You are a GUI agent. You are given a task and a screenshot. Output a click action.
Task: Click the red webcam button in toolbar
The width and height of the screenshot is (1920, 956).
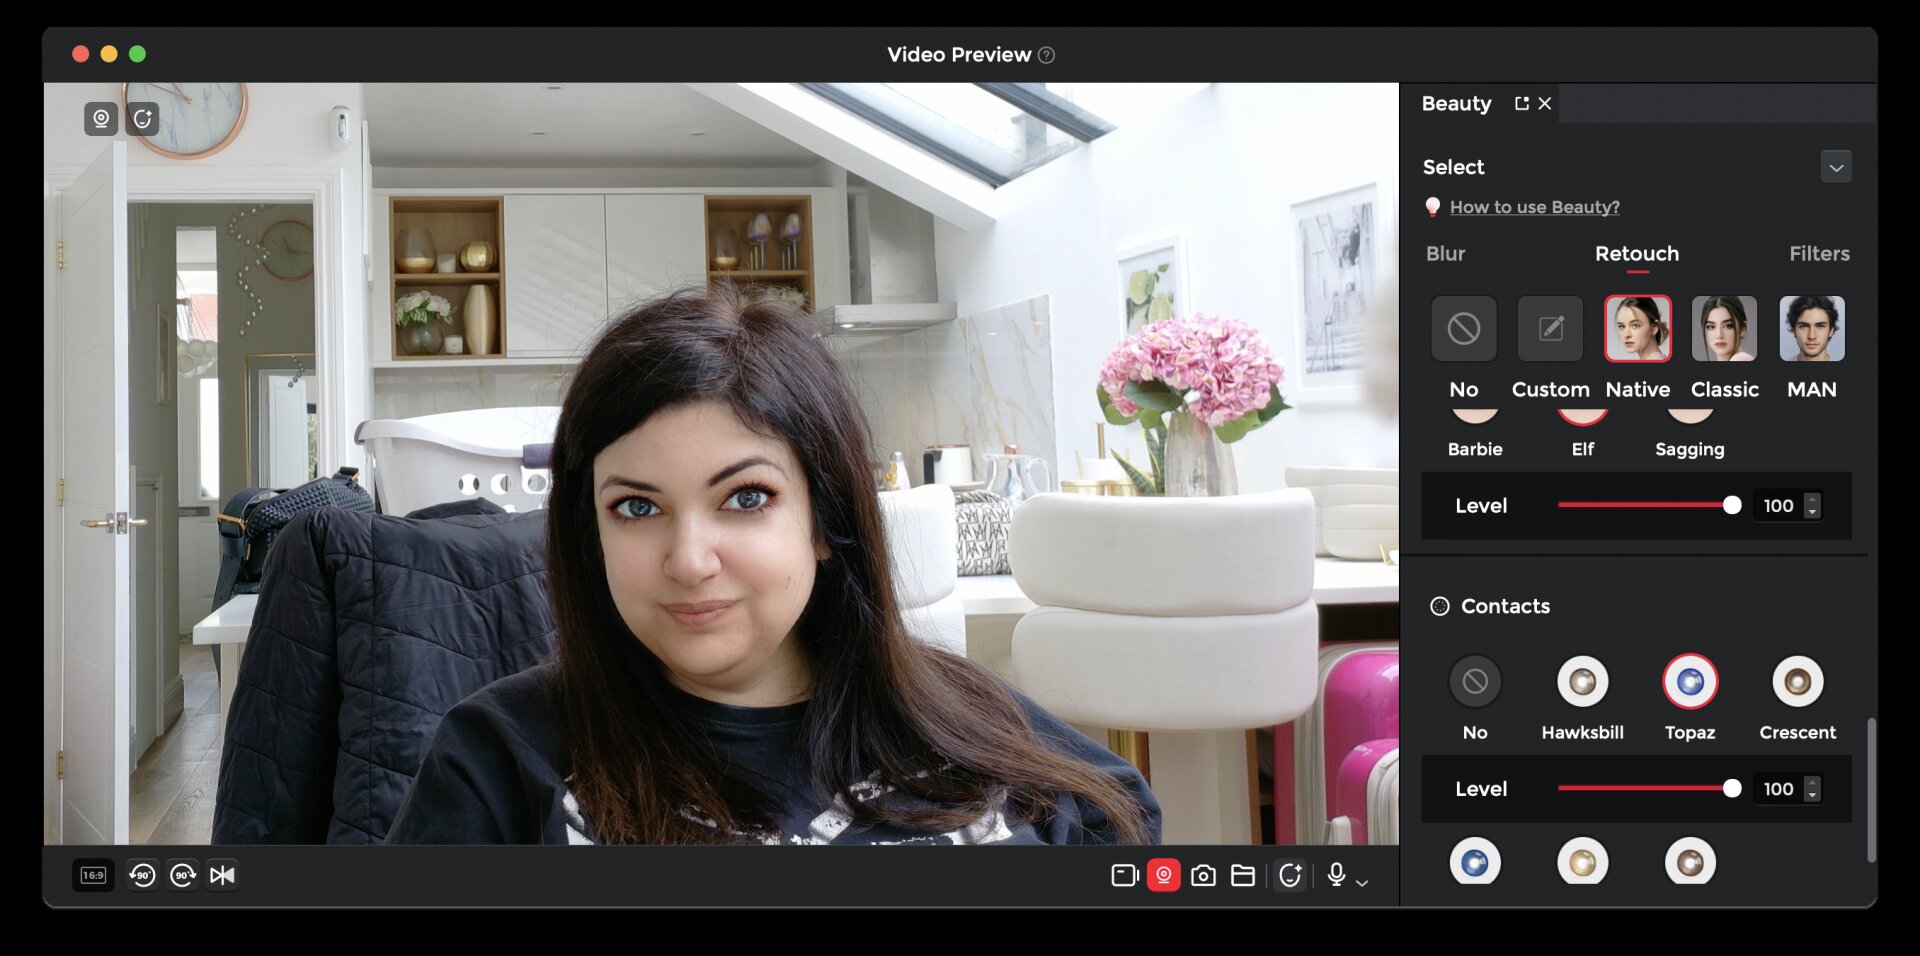[1163, 876]
